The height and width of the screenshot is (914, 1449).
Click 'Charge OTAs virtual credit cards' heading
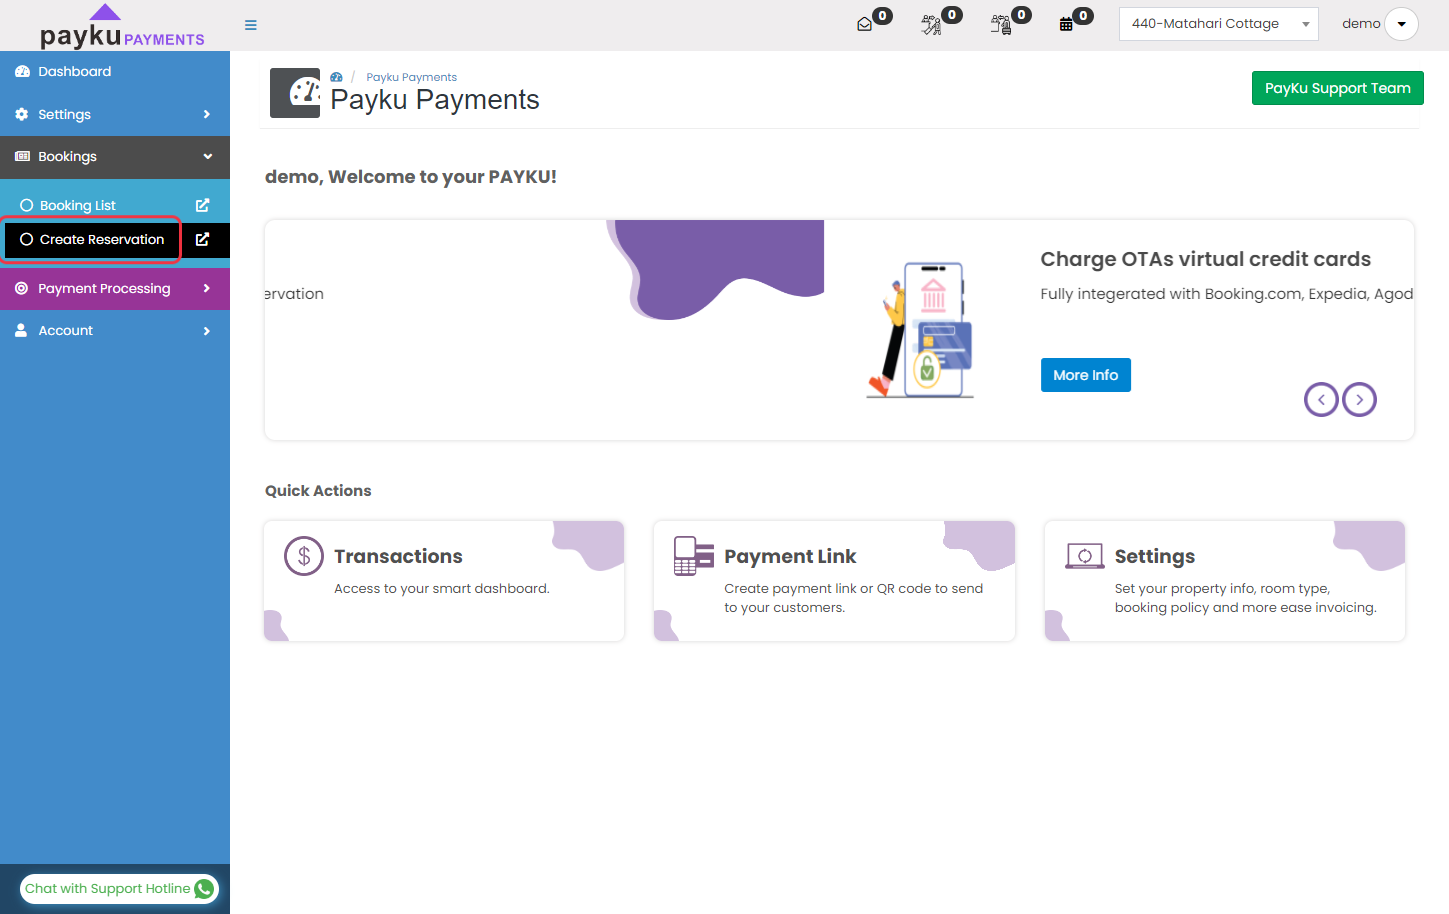point(1205,259)
